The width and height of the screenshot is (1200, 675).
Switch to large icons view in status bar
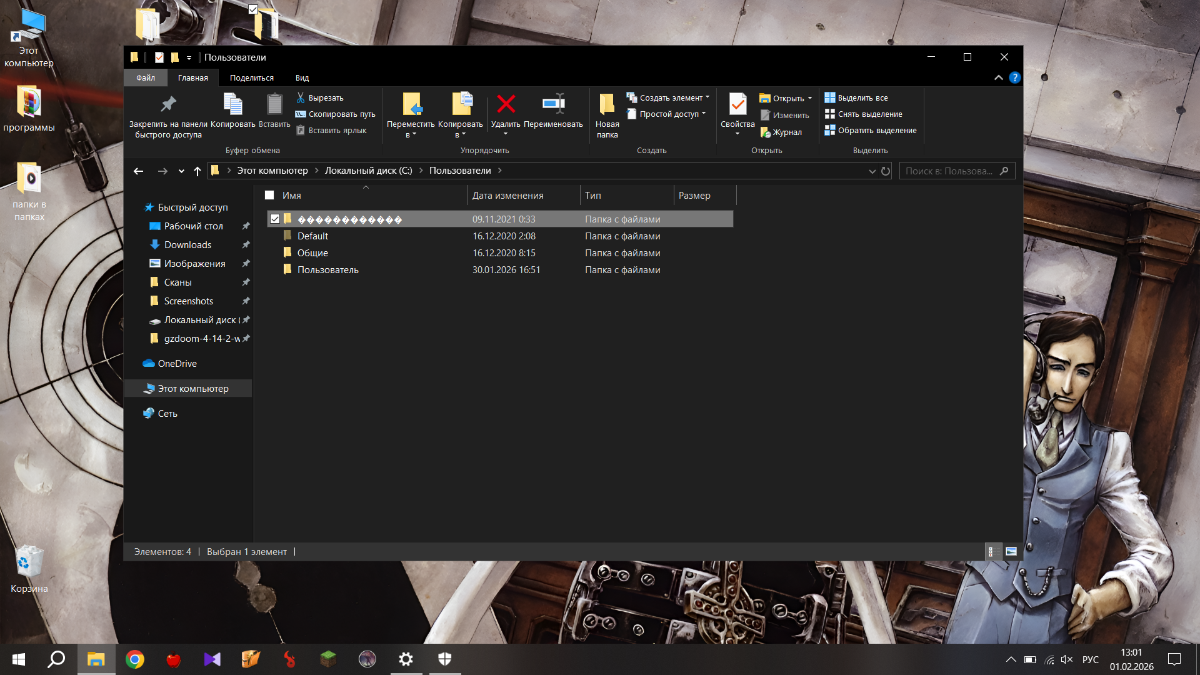click(x=1011, y=551)
